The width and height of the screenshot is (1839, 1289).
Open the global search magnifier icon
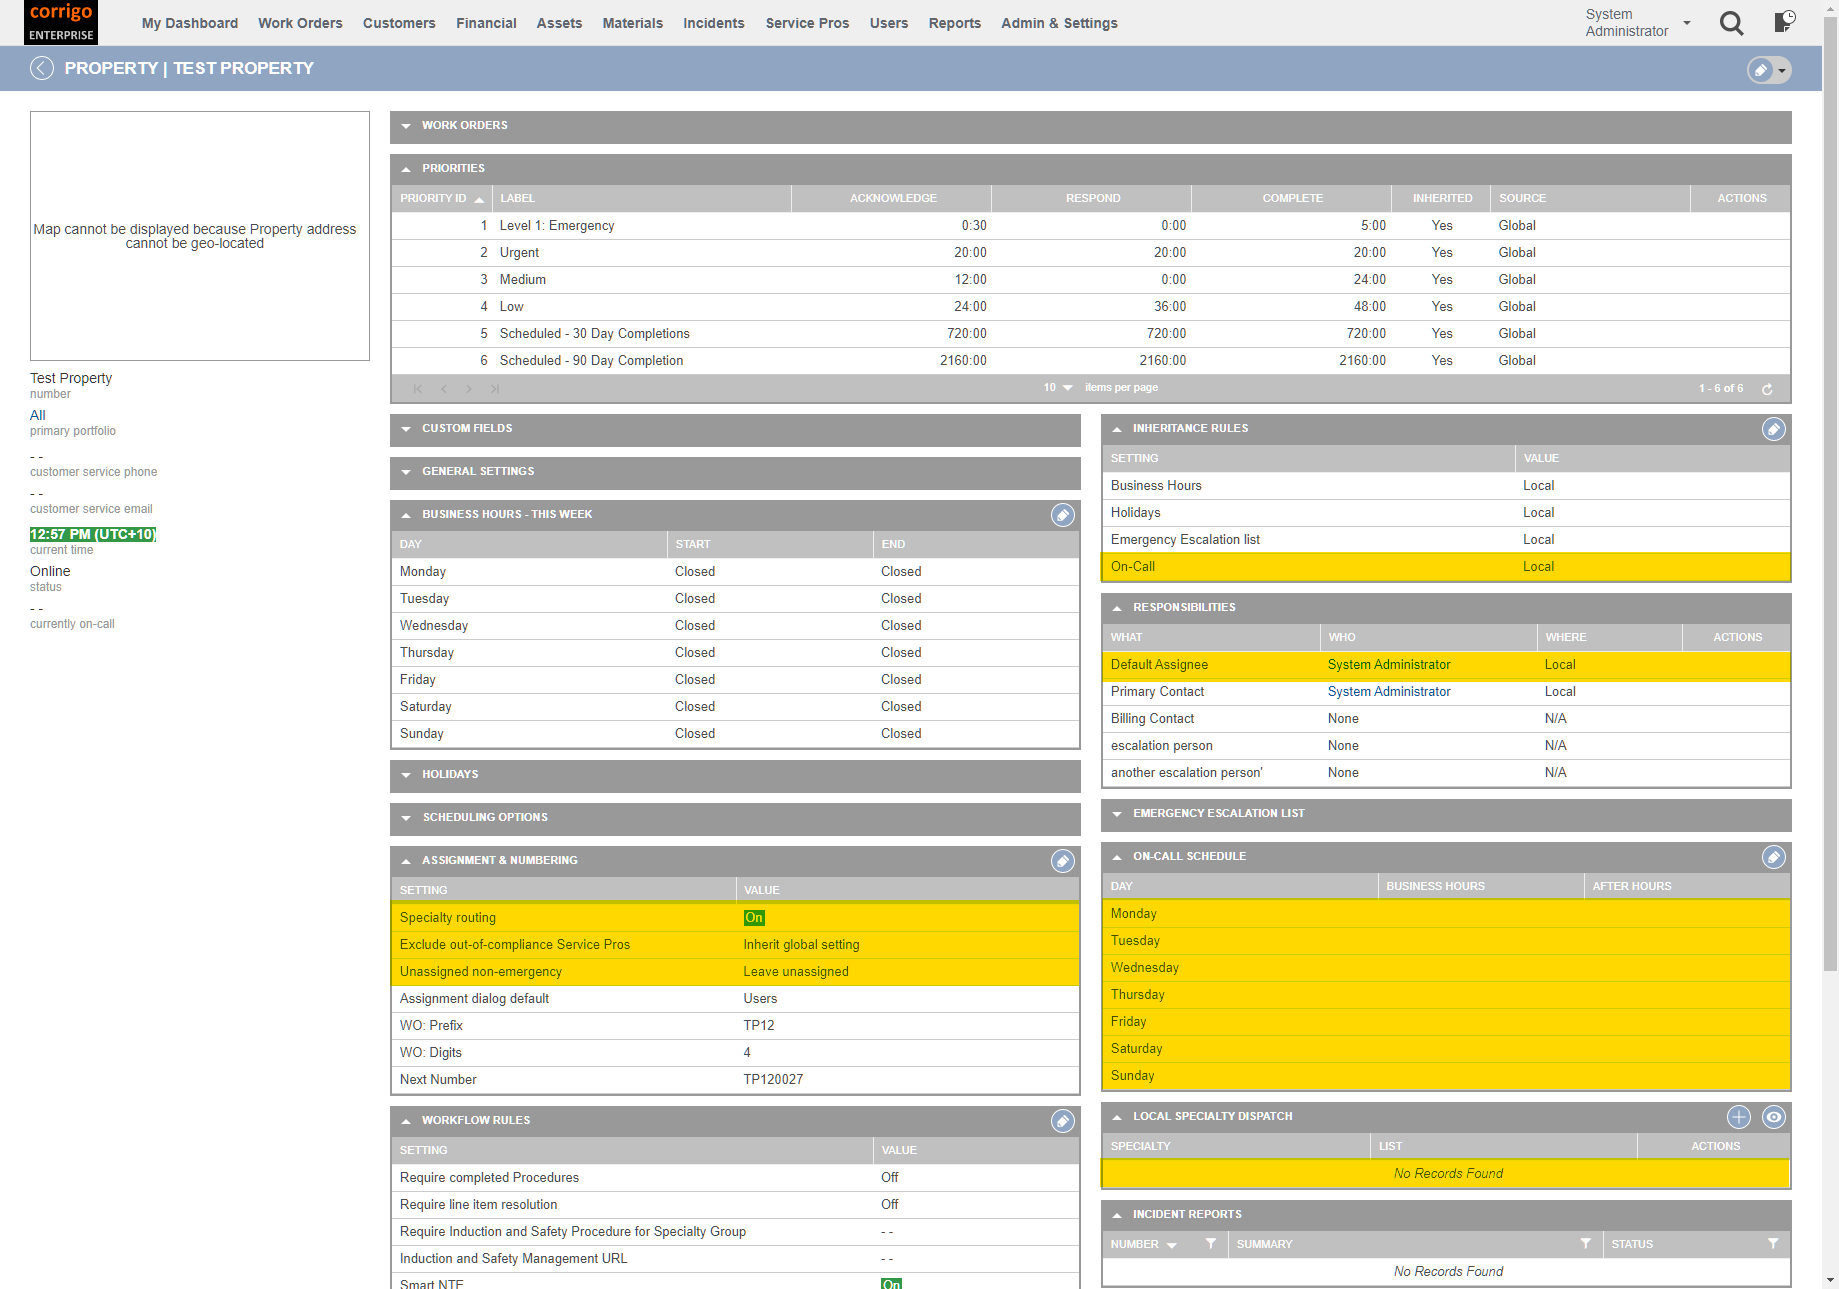pos(1732,23)
